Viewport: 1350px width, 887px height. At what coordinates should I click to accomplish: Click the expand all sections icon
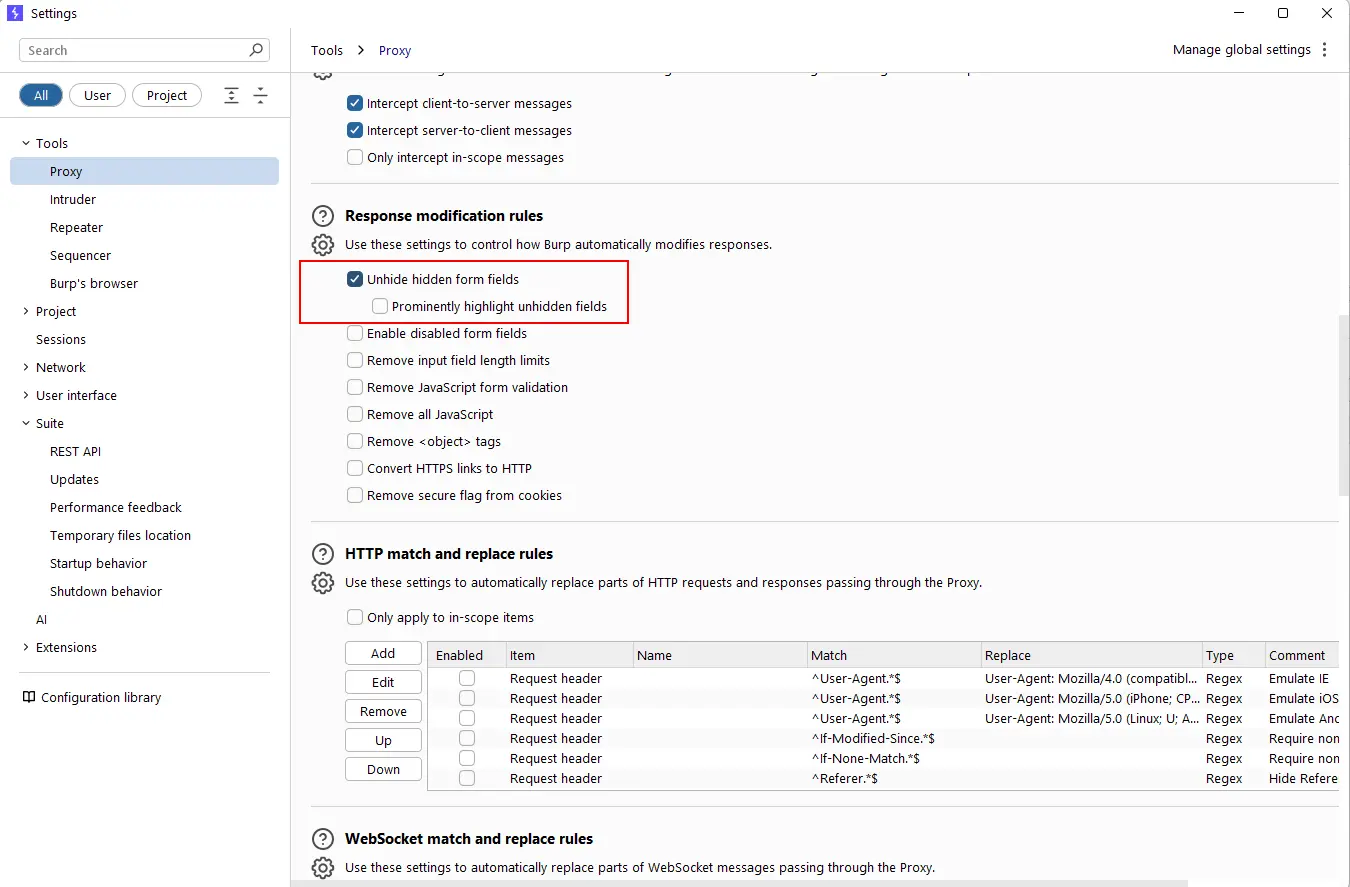pos(231,96)
